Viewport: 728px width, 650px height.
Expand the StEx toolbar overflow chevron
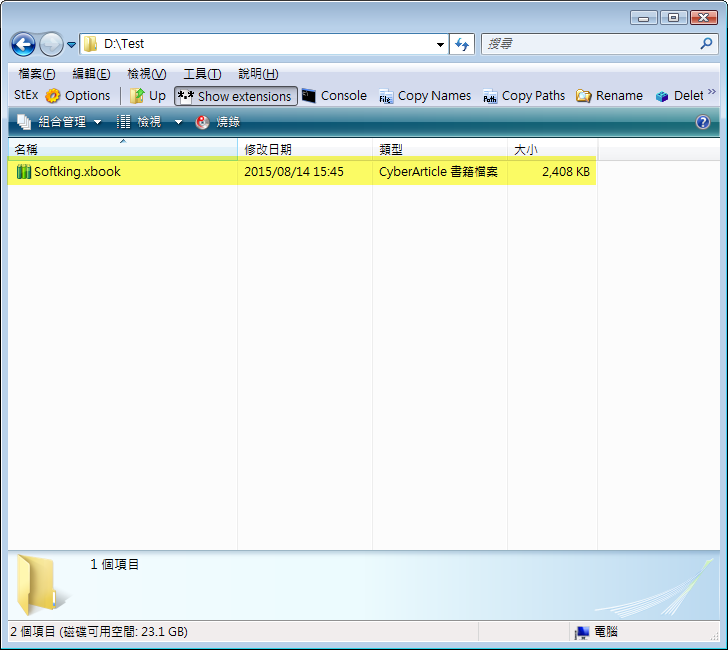coord(712,92)
